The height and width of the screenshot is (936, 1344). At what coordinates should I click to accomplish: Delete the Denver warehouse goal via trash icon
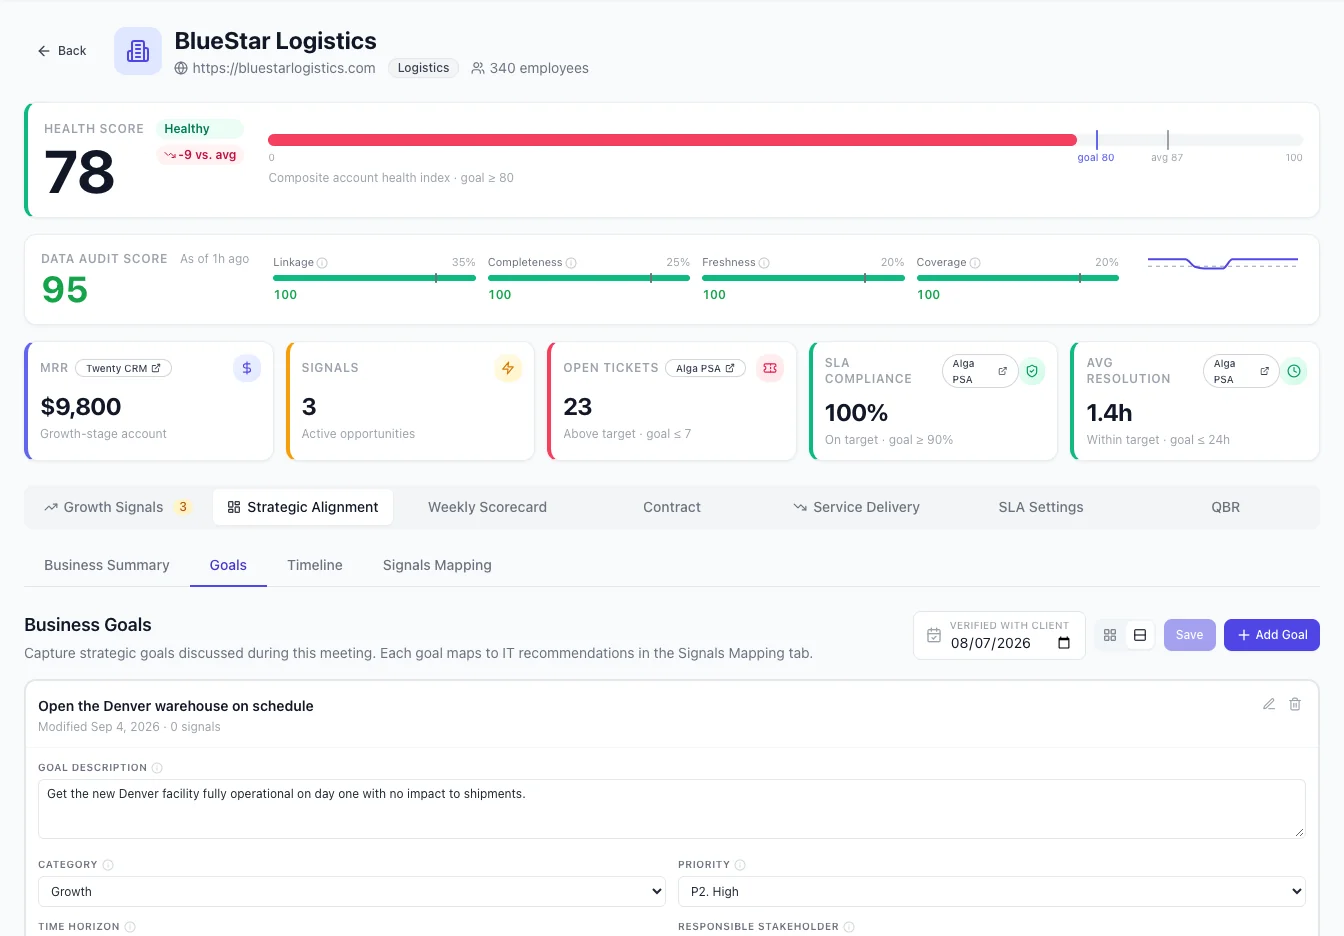pos(1295,704)
